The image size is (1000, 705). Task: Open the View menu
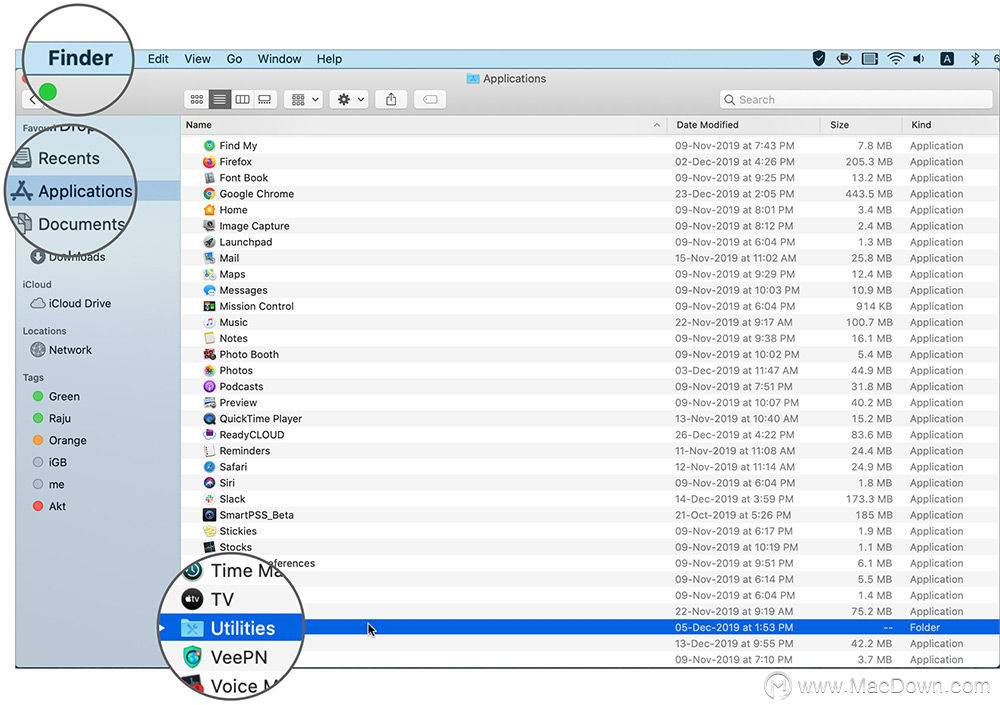click(x=198, y=59)
